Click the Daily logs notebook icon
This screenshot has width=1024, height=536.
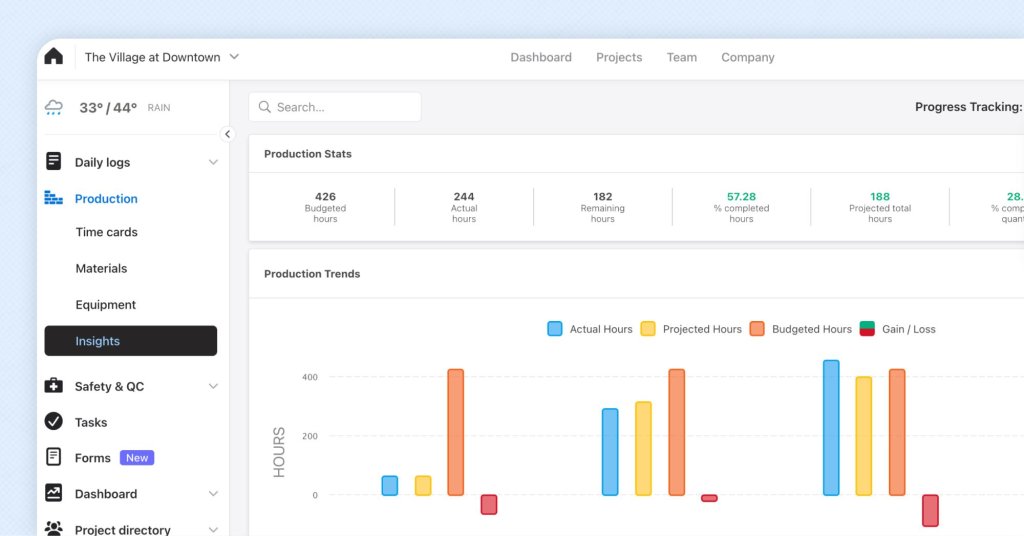(x=54, y=162)
